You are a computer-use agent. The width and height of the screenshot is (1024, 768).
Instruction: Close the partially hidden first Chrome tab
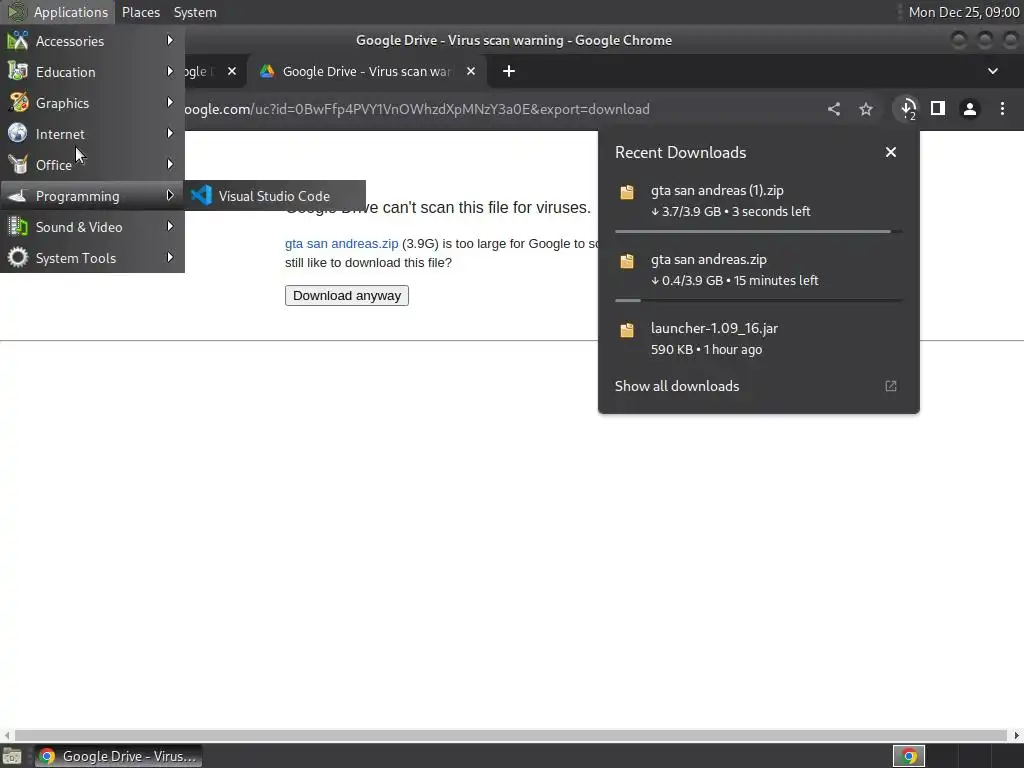pos(232,71)
